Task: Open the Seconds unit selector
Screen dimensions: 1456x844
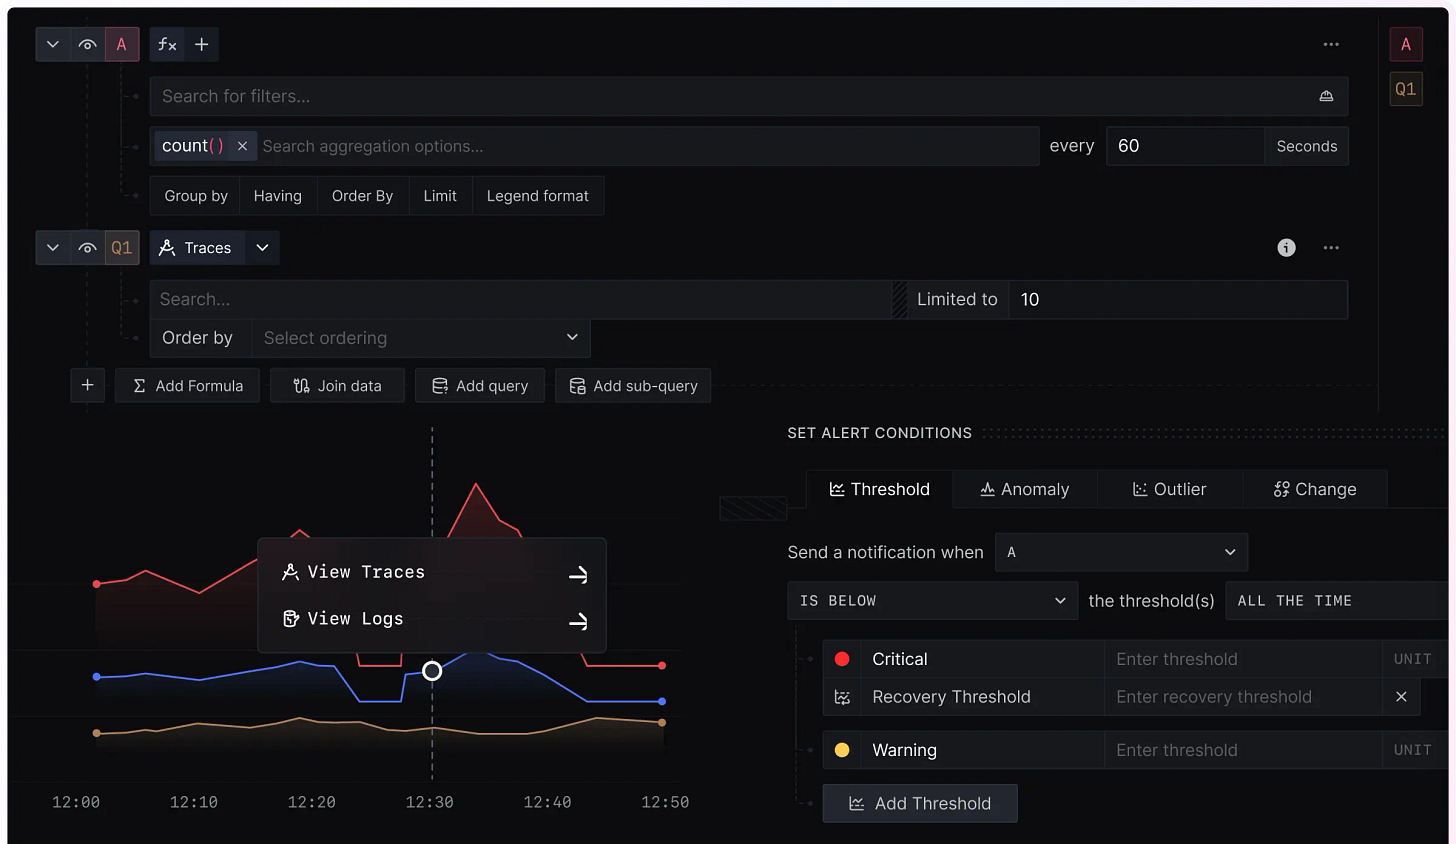Action: (x=1306, y=146)
